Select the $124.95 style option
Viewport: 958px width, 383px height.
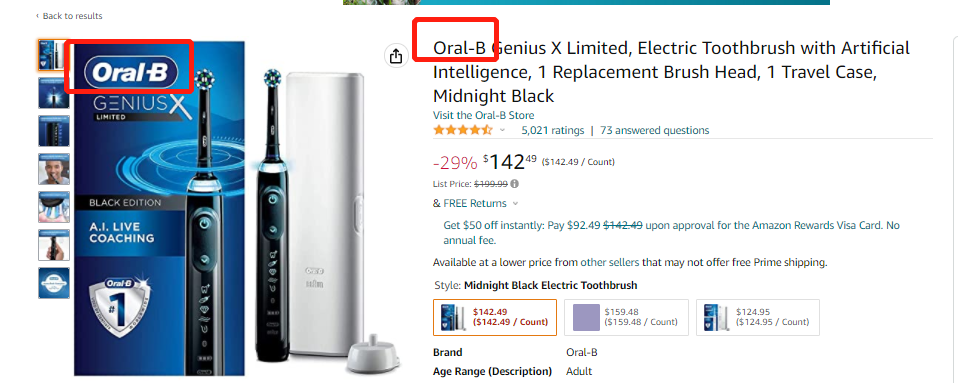point(758,317)
